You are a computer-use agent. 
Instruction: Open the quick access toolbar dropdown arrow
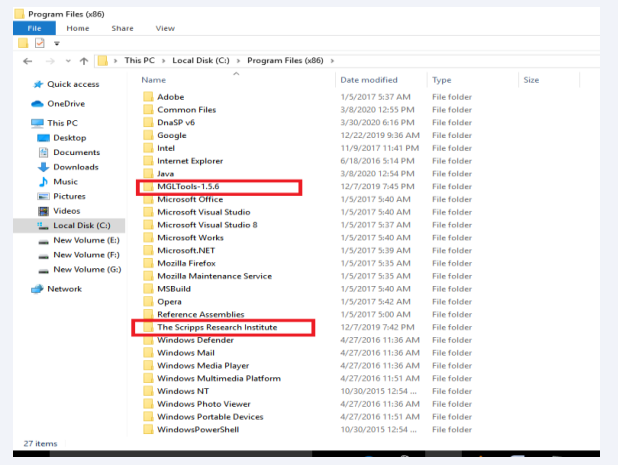click(57, 44)
